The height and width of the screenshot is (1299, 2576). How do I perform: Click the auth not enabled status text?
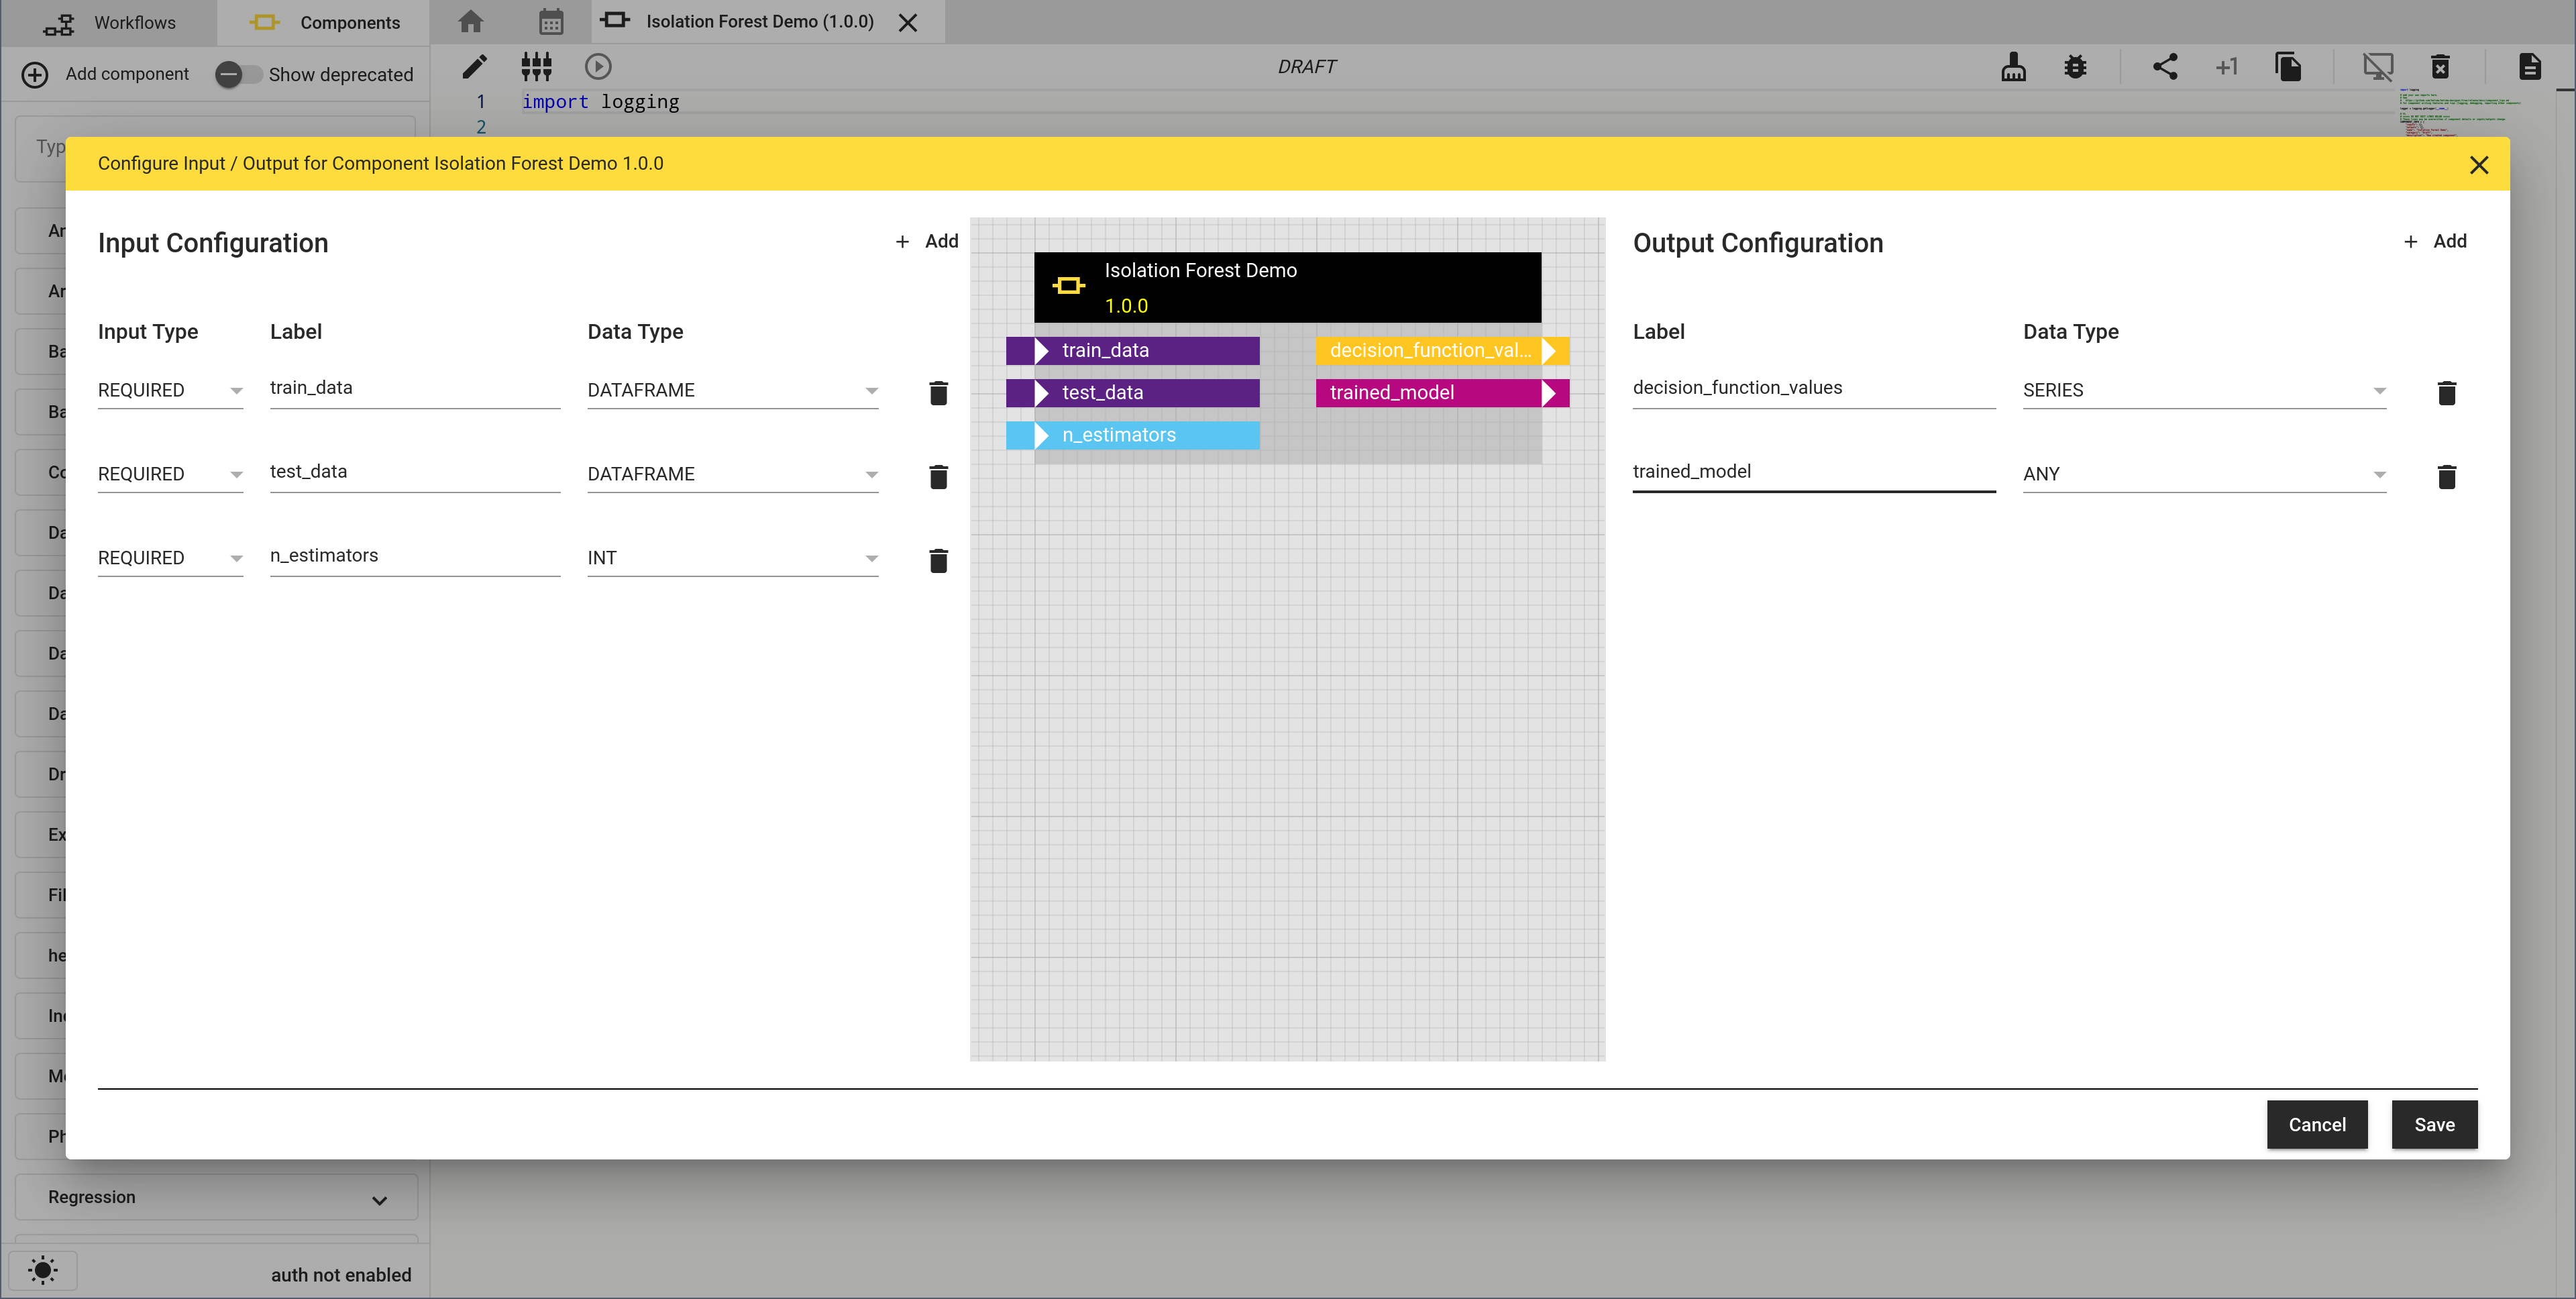coord(341,1275)
